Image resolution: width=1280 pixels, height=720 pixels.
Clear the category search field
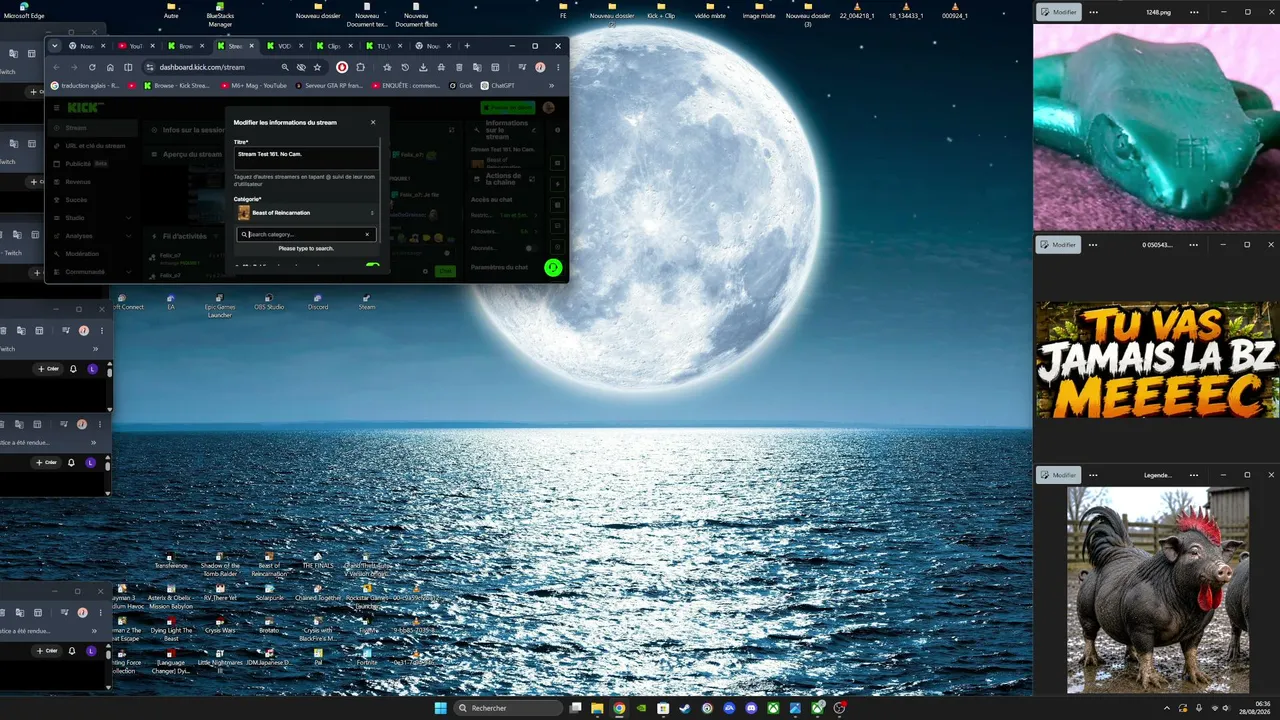coord(367,234)
